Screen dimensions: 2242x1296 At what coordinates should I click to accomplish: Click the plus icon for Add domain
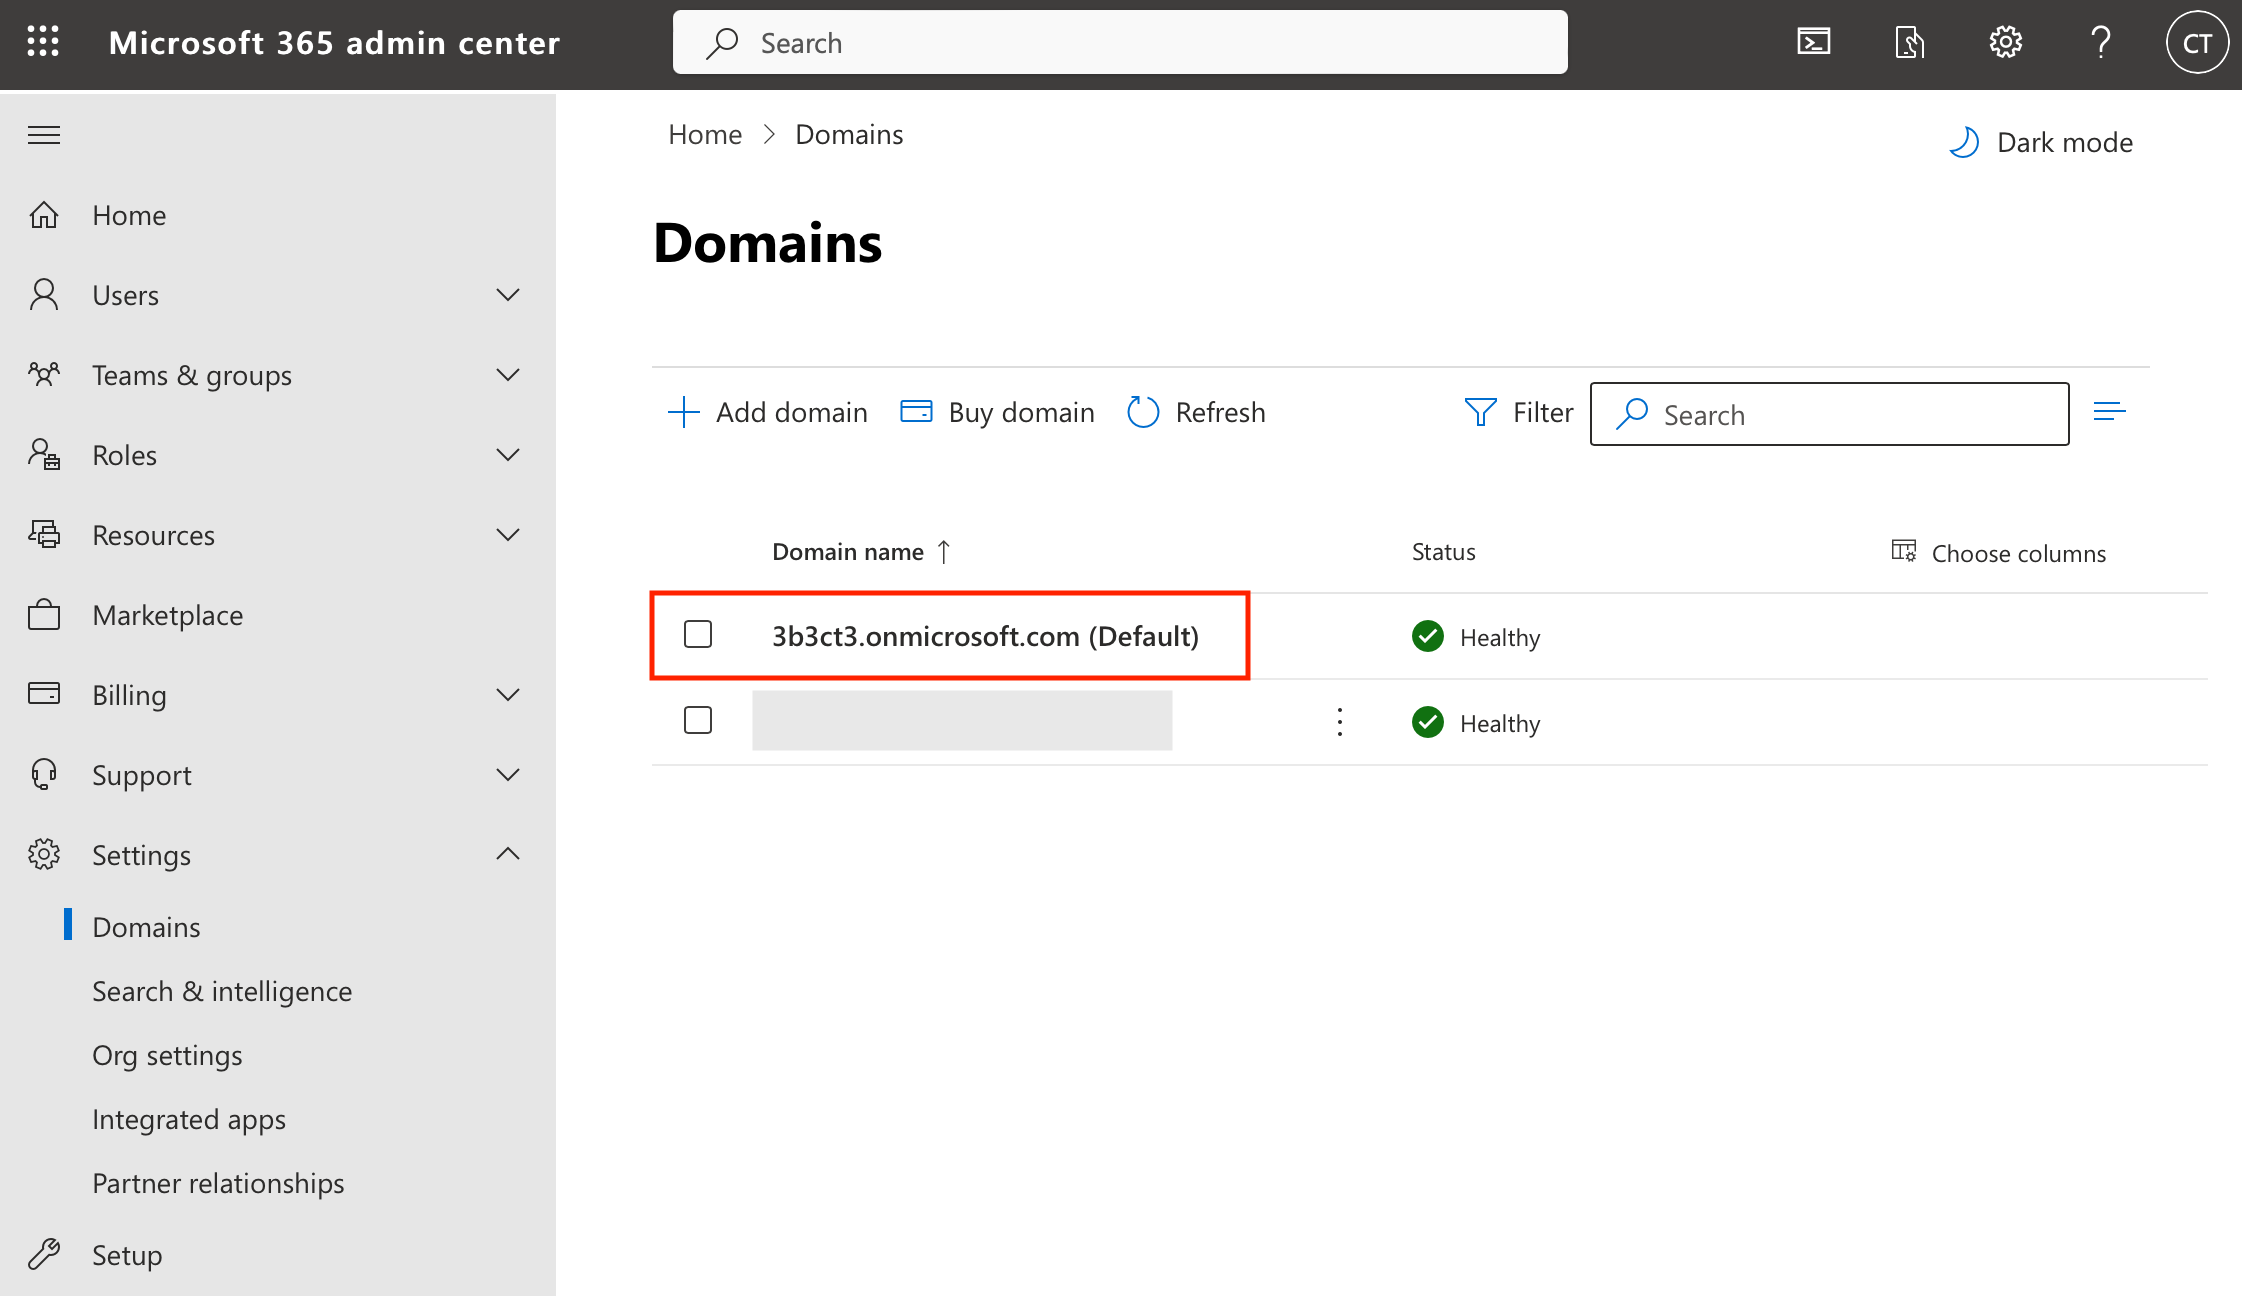click(684, 412)
